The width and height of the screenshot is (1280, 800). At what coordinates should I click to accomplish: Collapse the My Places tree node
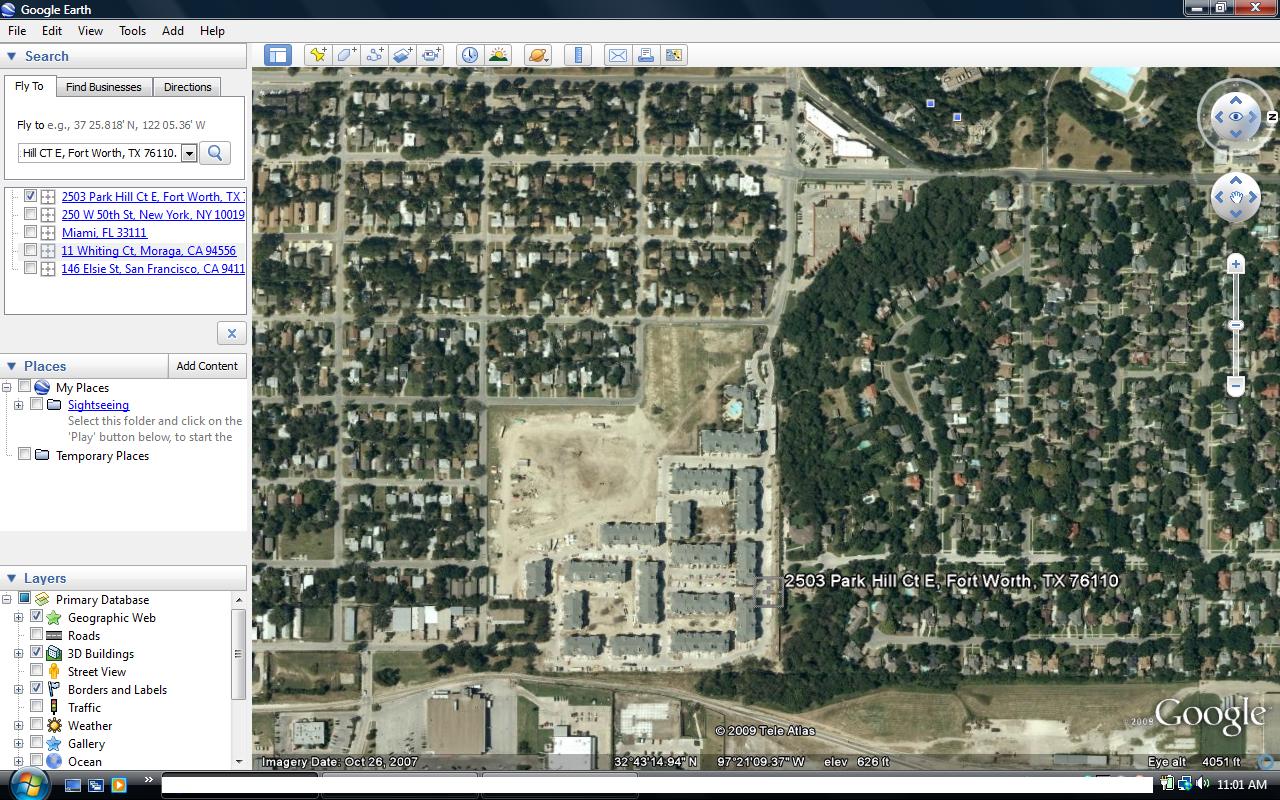(x=7, y=387)
